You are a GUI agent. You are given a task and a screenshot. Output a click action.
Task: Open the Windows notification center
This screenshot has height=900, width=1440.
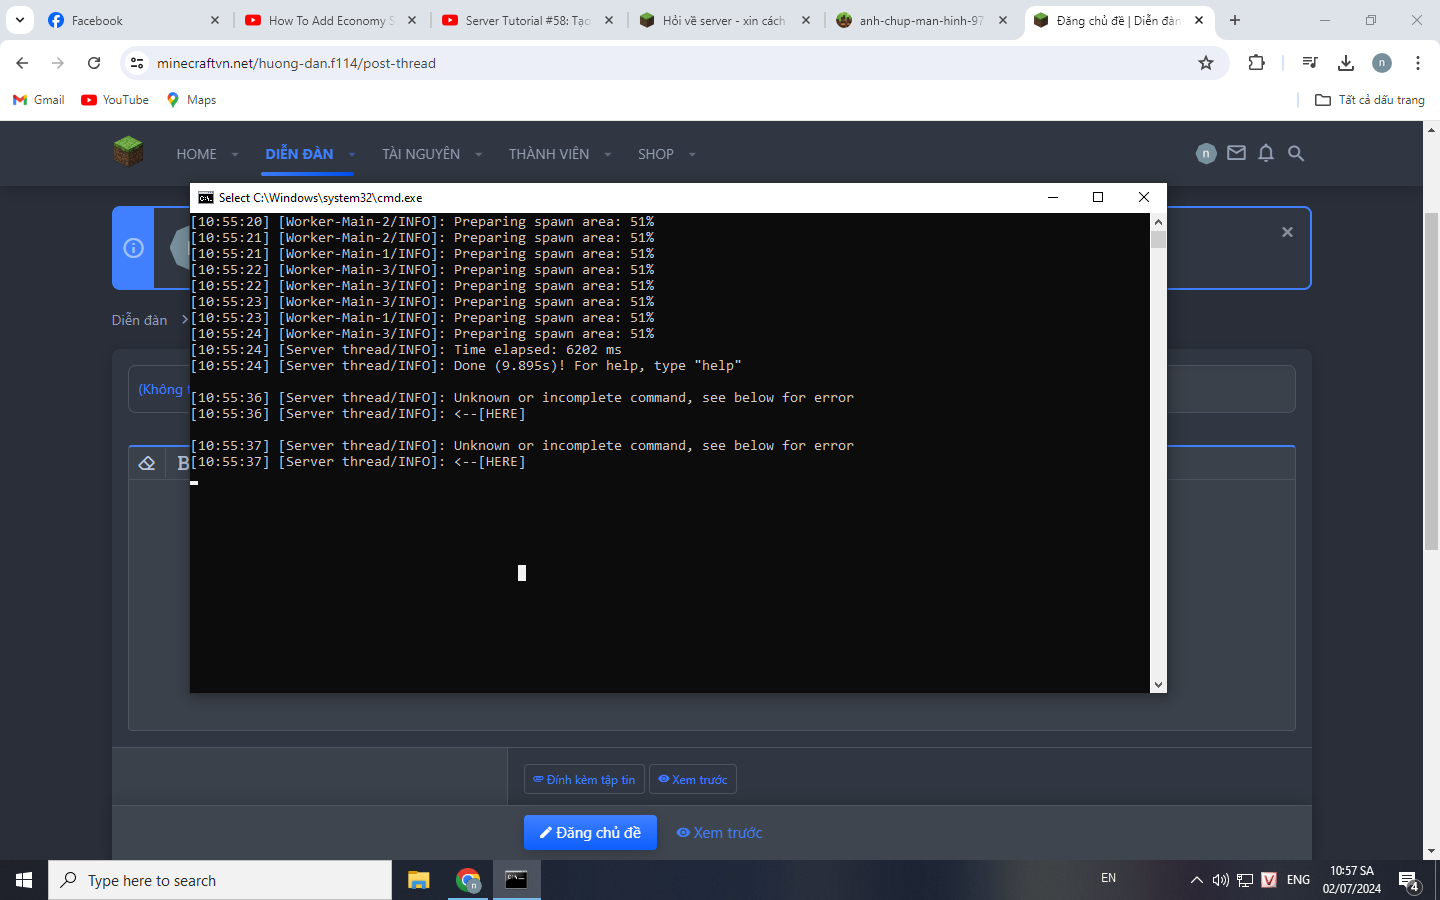click(1410, 881)
